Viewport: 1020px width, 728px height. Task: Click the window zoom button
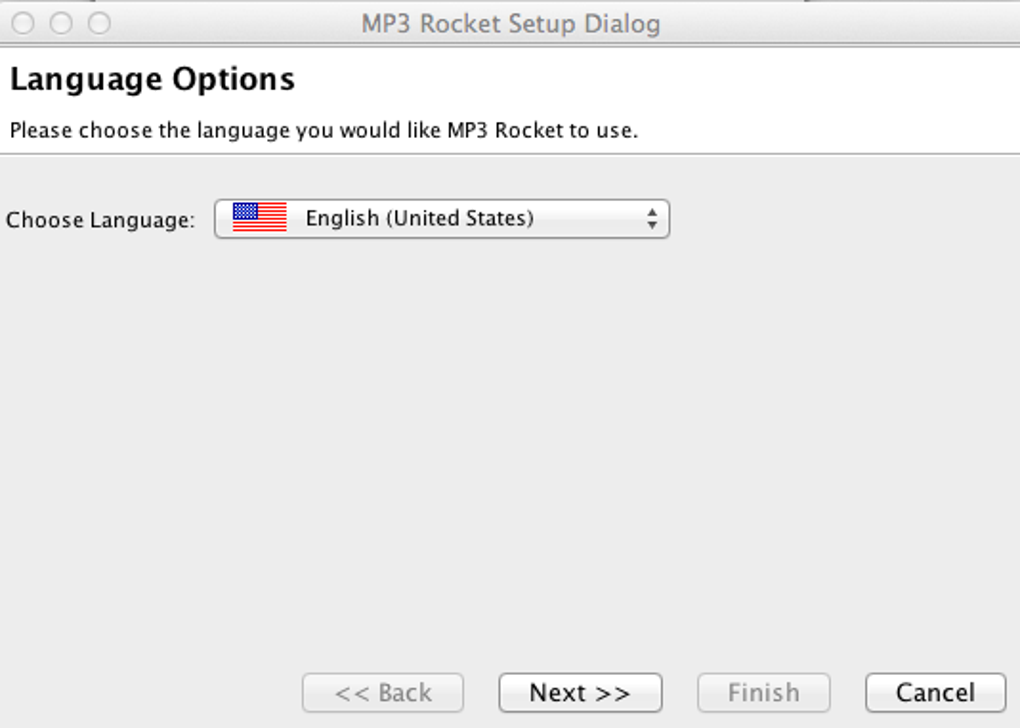point(99,23)
